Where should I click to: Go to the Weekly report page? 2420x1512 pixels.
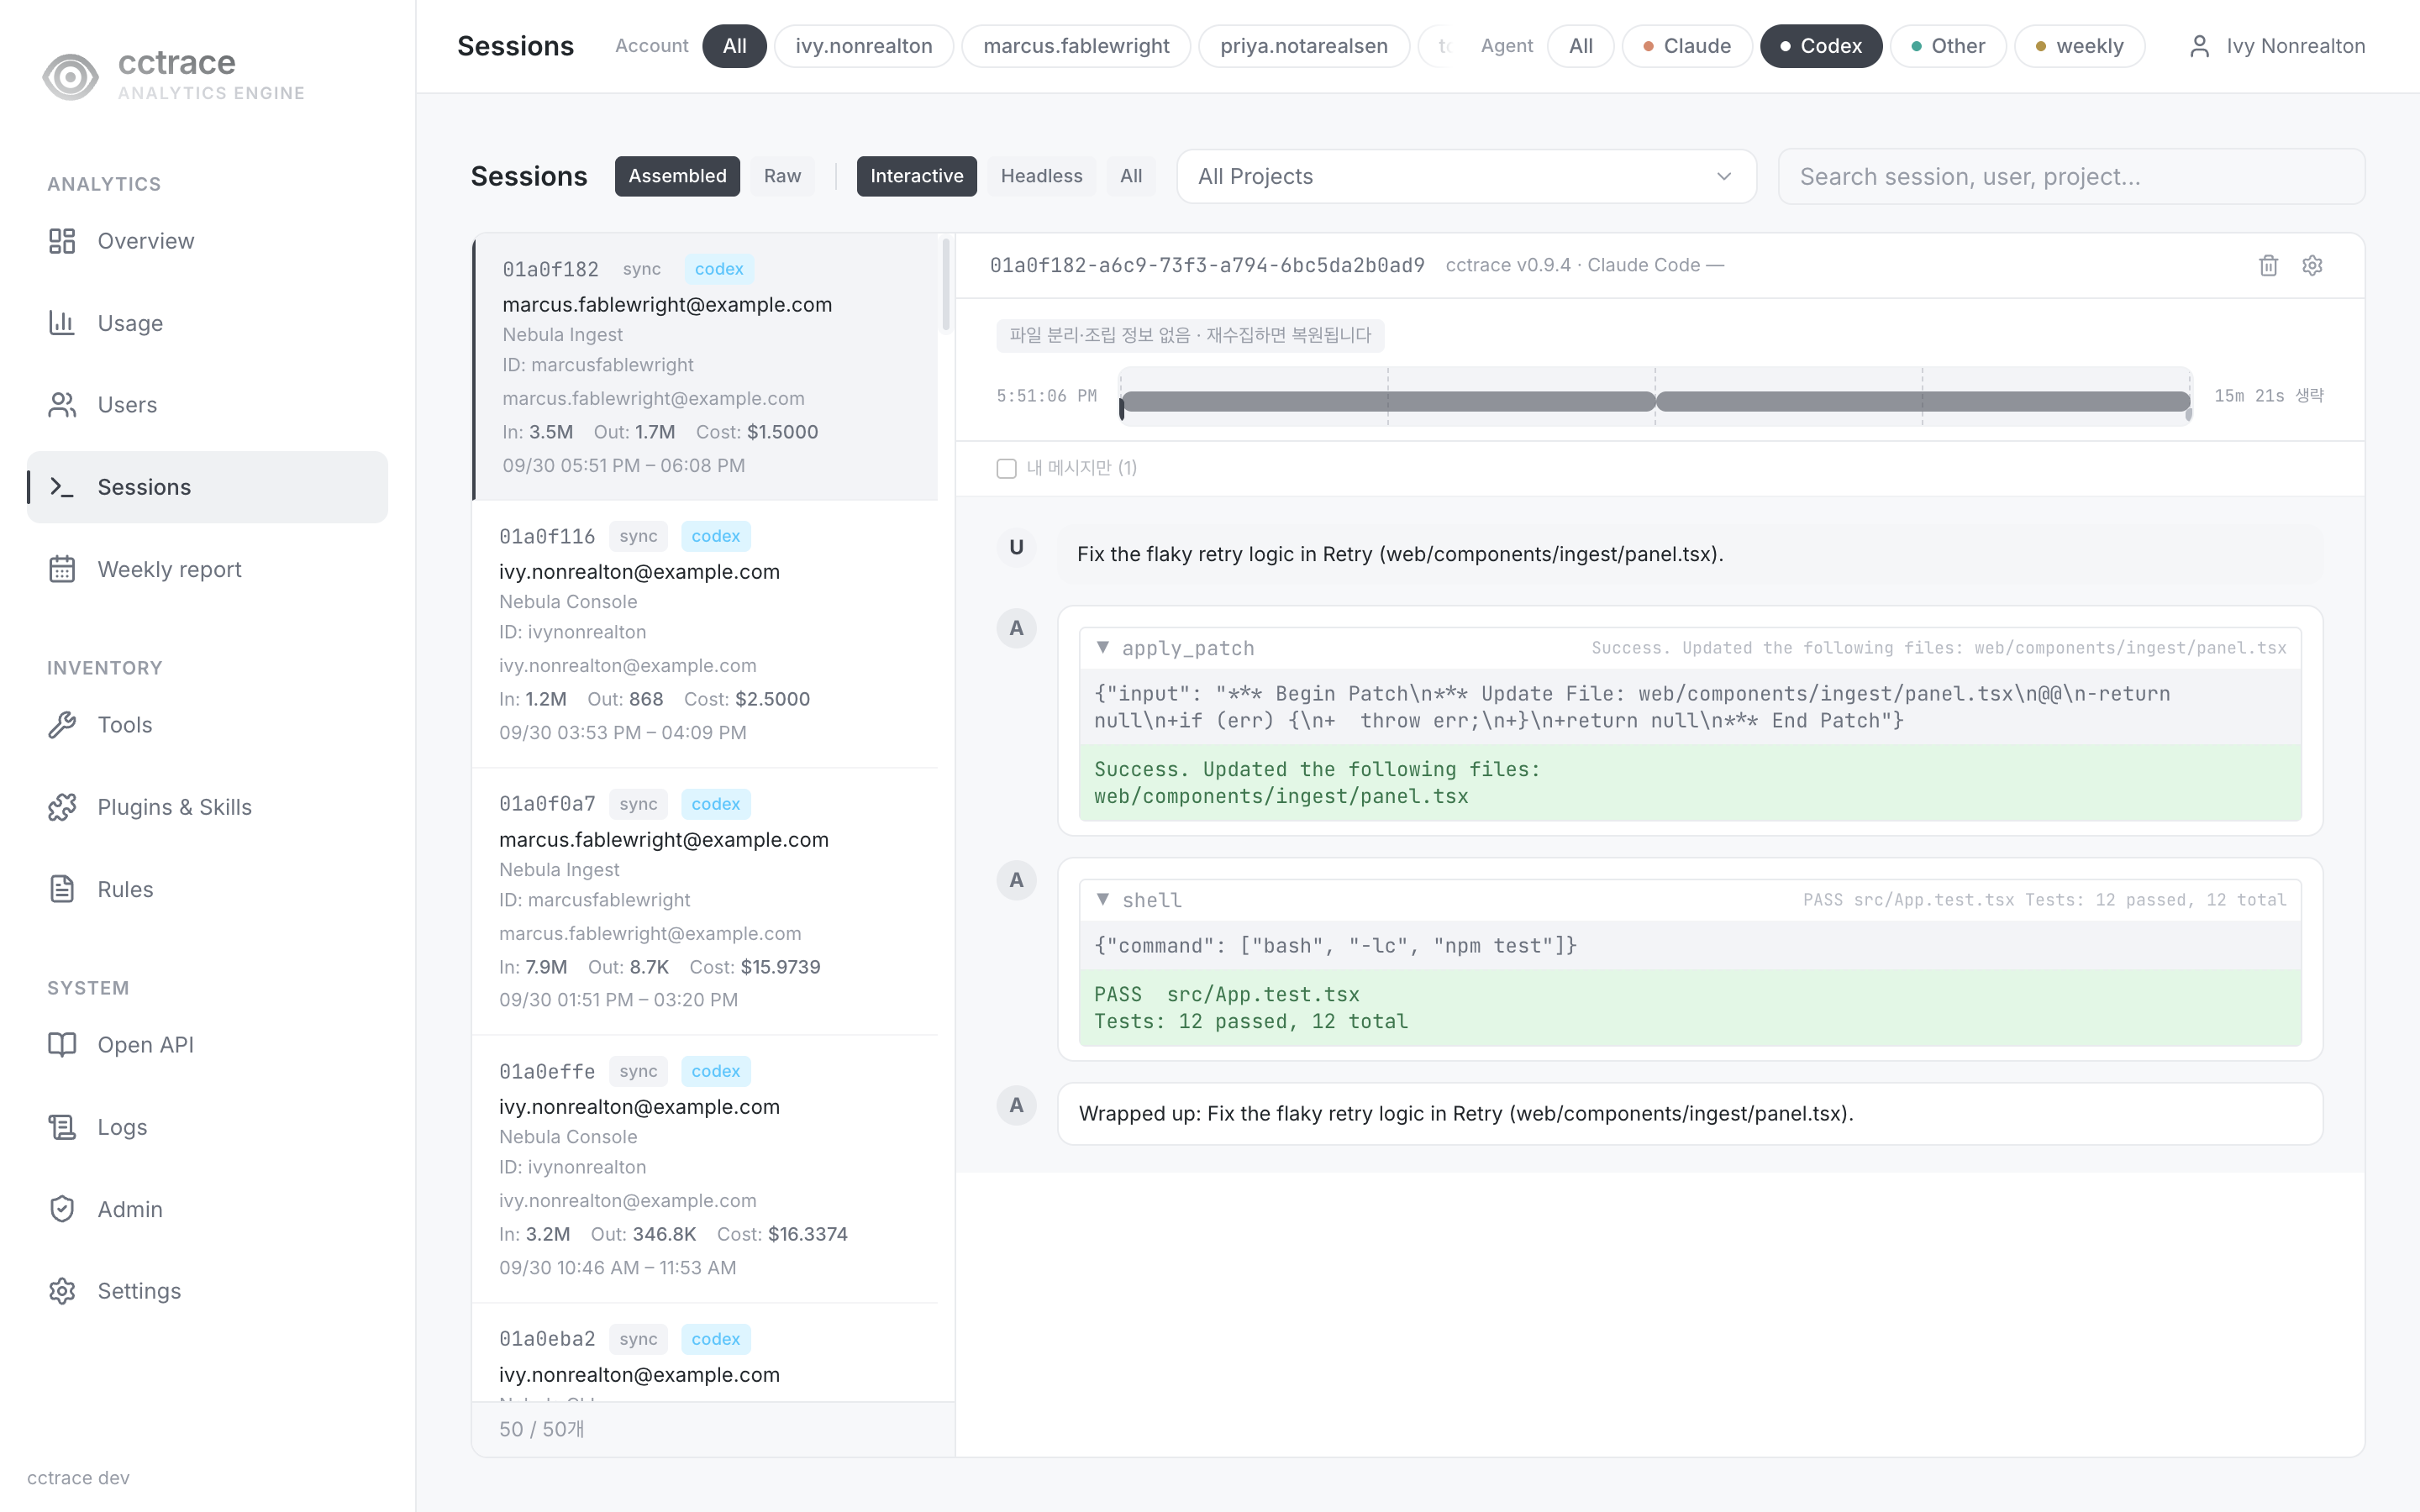point(207,569)
